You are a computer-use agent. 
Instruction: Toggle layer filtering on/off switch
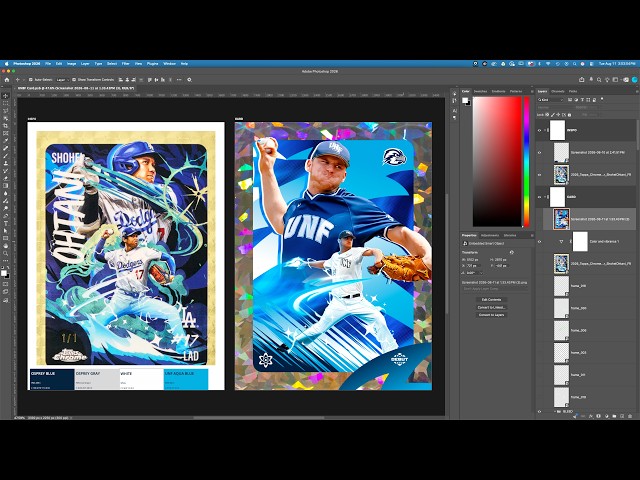(602, 99)
